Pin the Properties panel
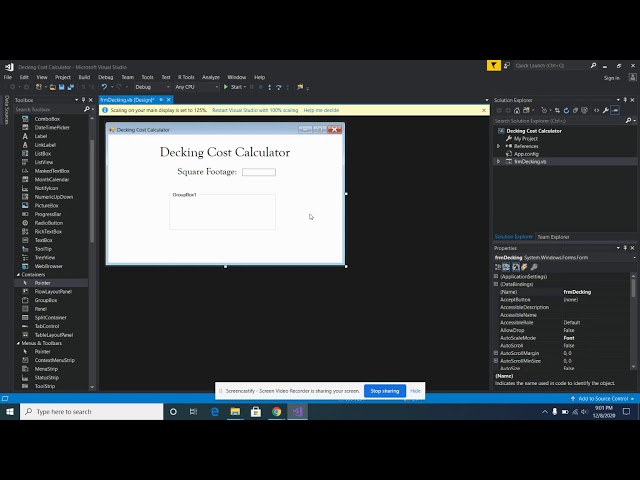This screenshot has width=640, height=480. pyautogui.click(x=625, y=248)
